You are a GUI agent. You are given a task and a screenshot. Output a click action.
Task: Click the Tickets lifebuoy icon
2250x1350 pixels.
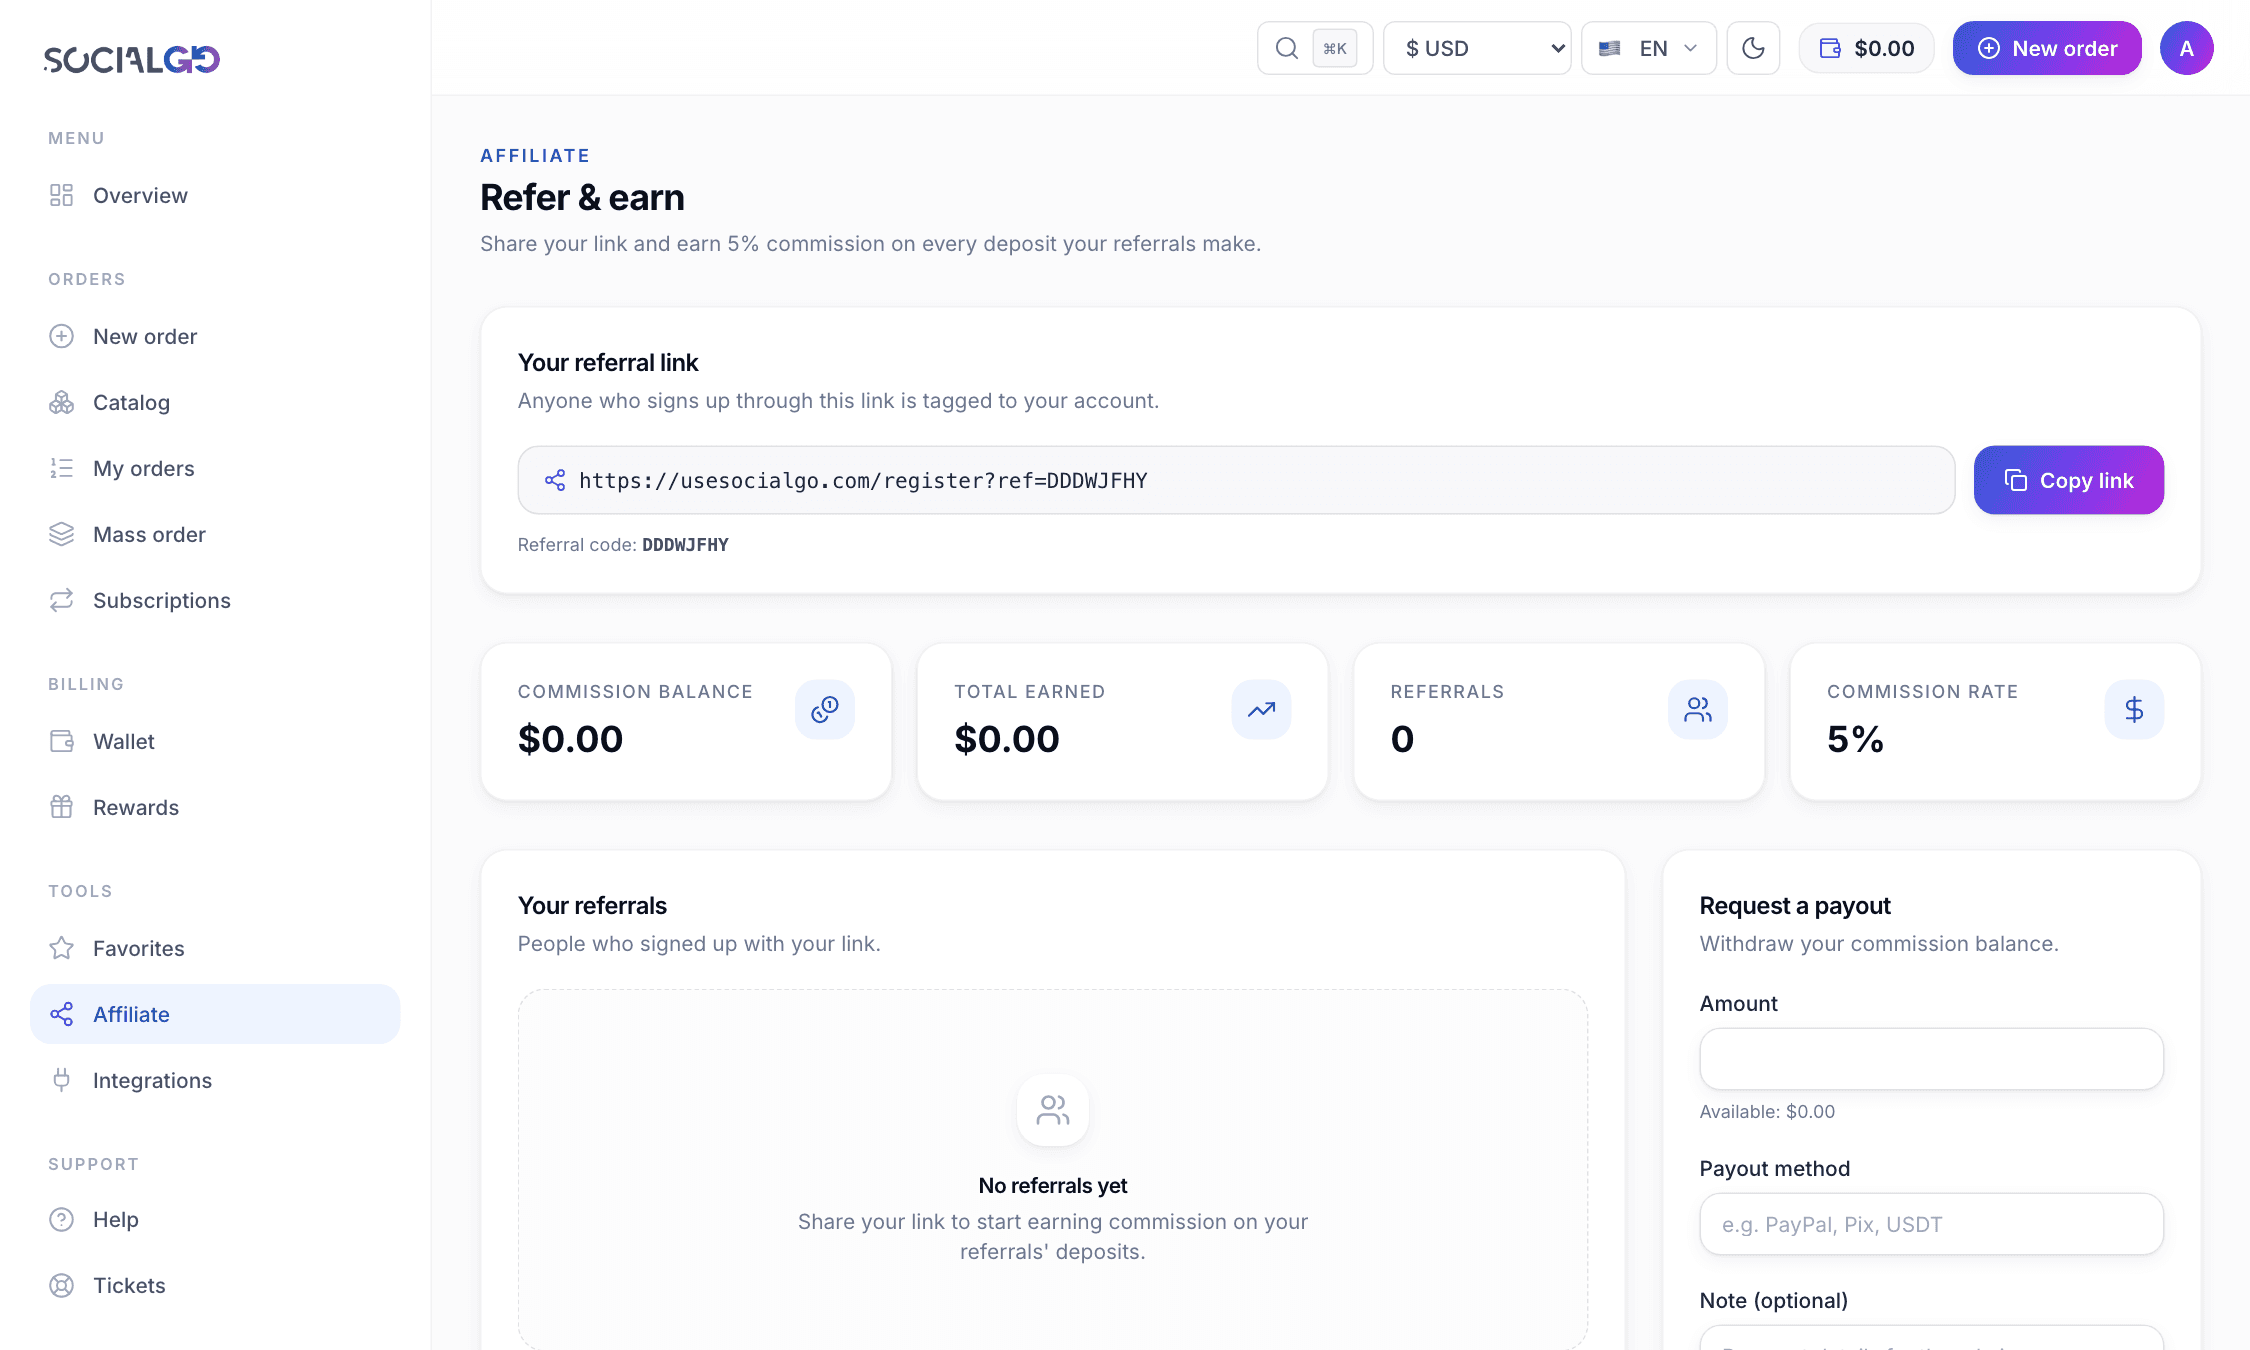(62, 1285)
